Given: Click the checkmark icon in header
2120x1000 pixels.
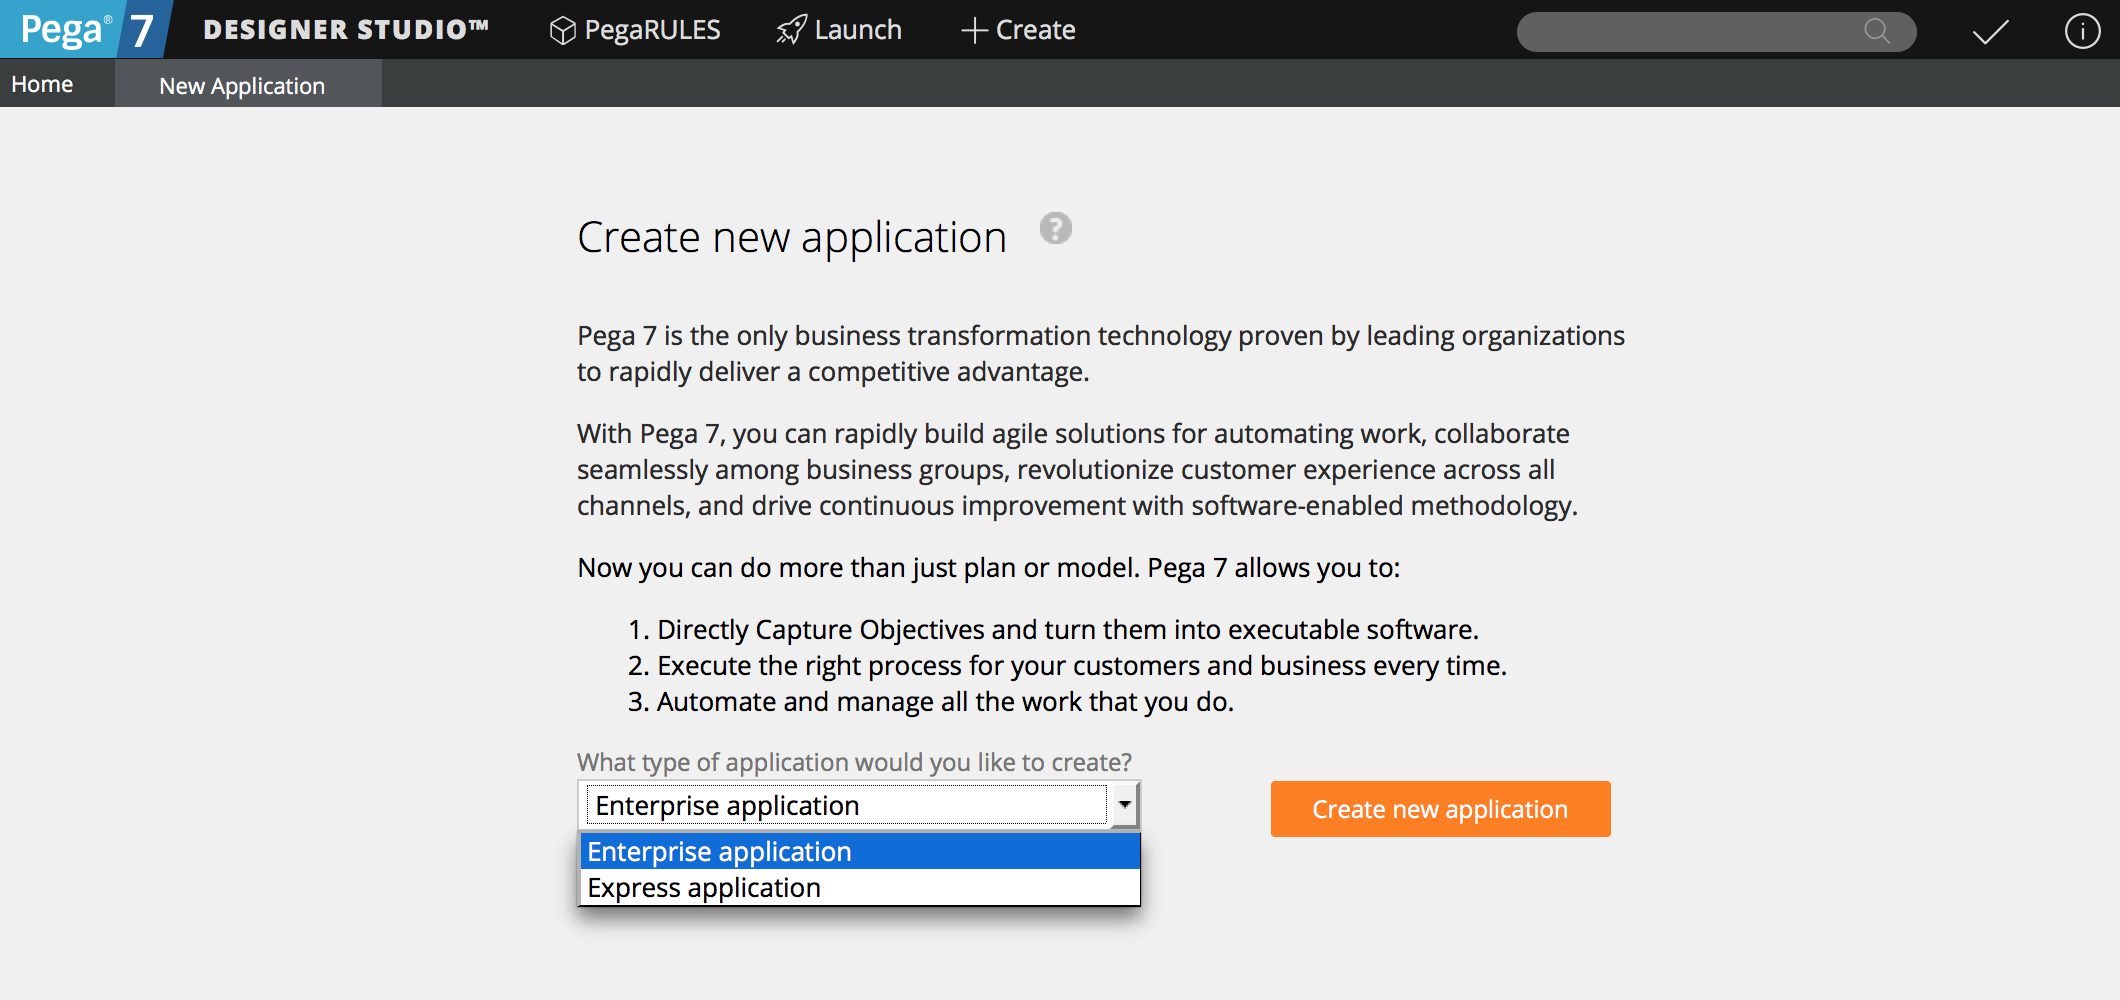Looking at the screenshot, I should (1990, 32).
